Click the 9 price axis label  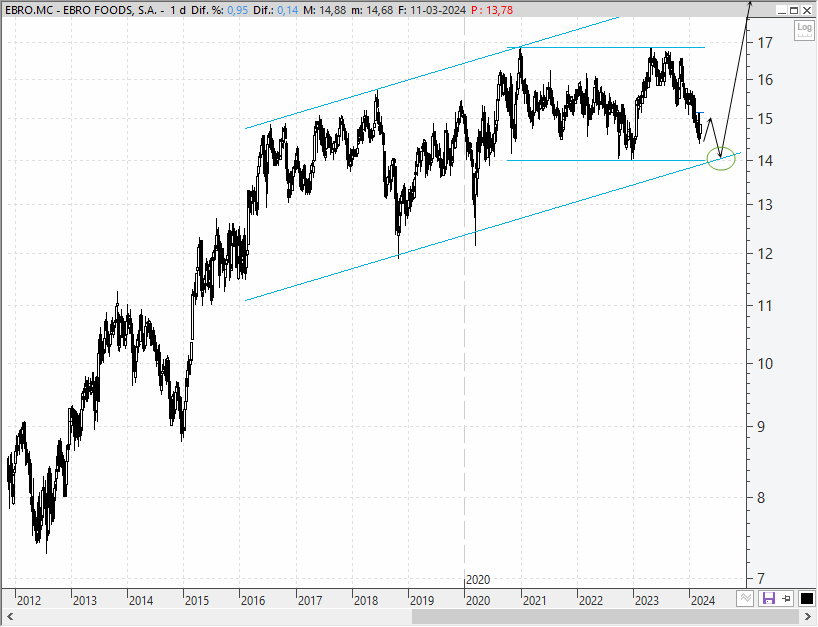click(761, 427)
